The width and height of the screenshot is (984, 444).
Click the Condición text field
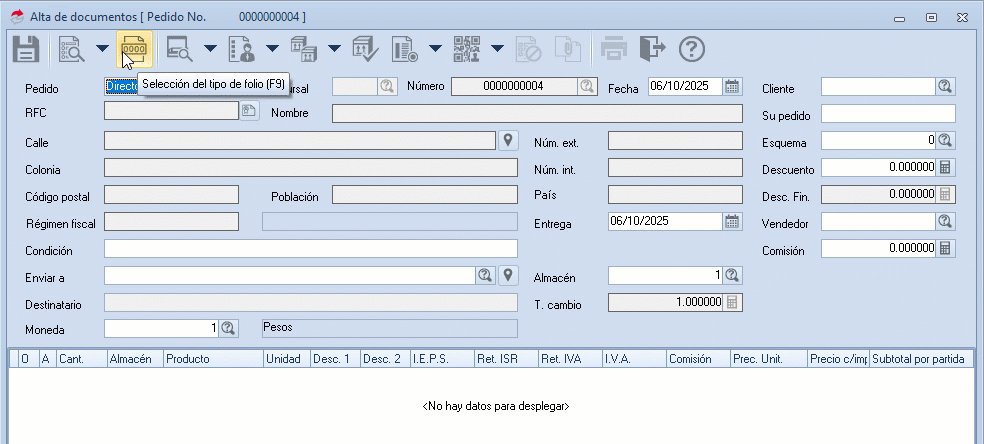coord(310,249)
